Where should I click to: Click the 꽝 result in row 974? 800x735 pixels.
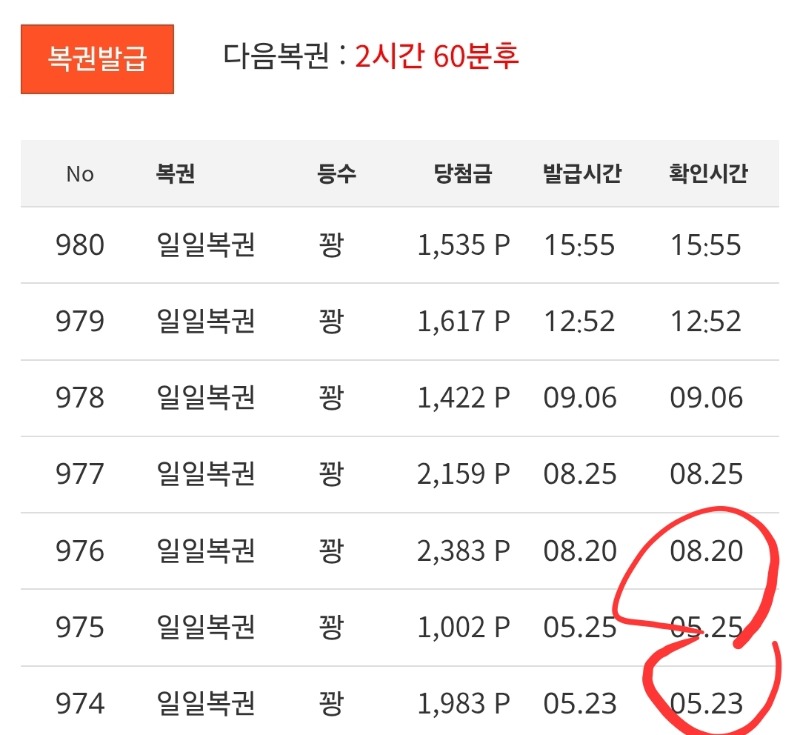point(331,704)
